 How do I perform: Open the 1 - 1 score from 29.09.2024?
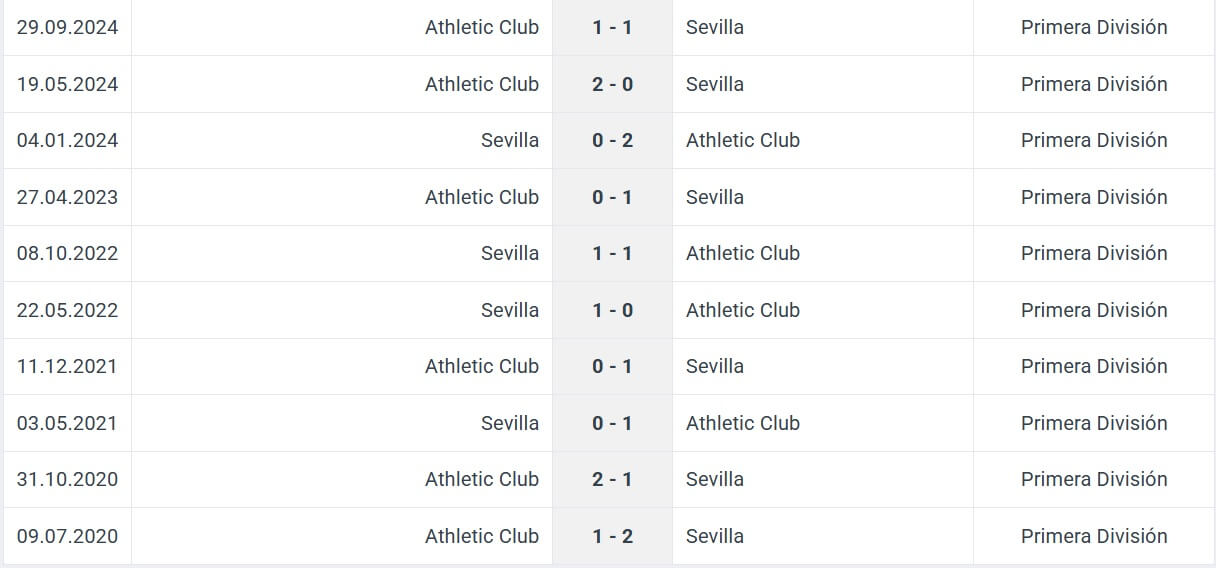point(612,27)
